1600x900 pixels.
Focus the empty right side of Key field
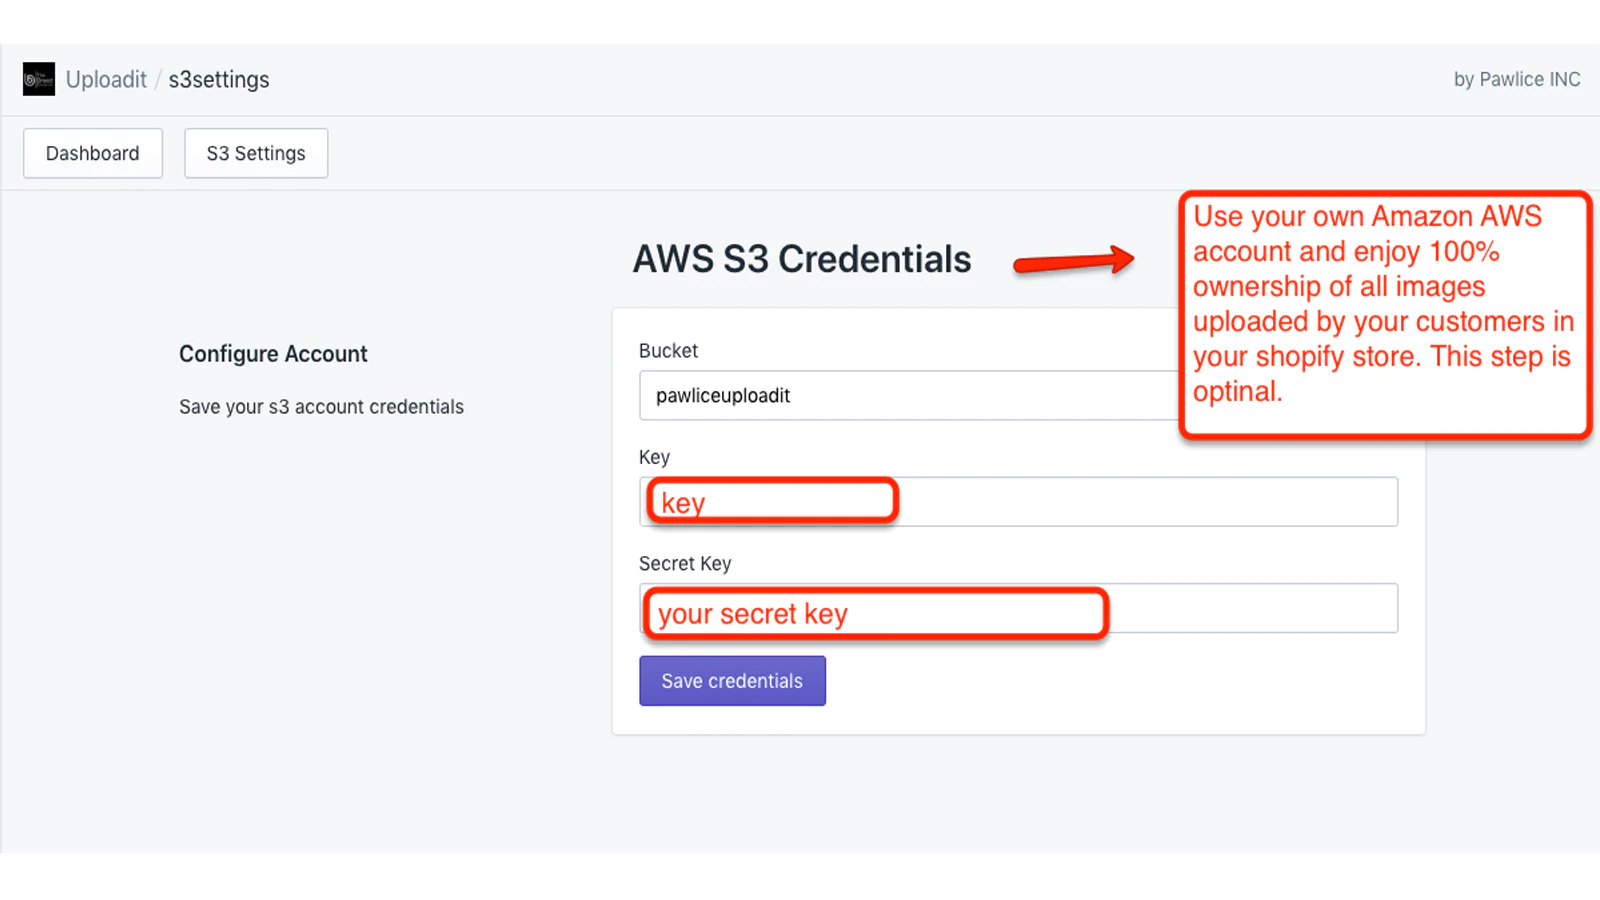pyautogui.click(x=1150, y=502)
